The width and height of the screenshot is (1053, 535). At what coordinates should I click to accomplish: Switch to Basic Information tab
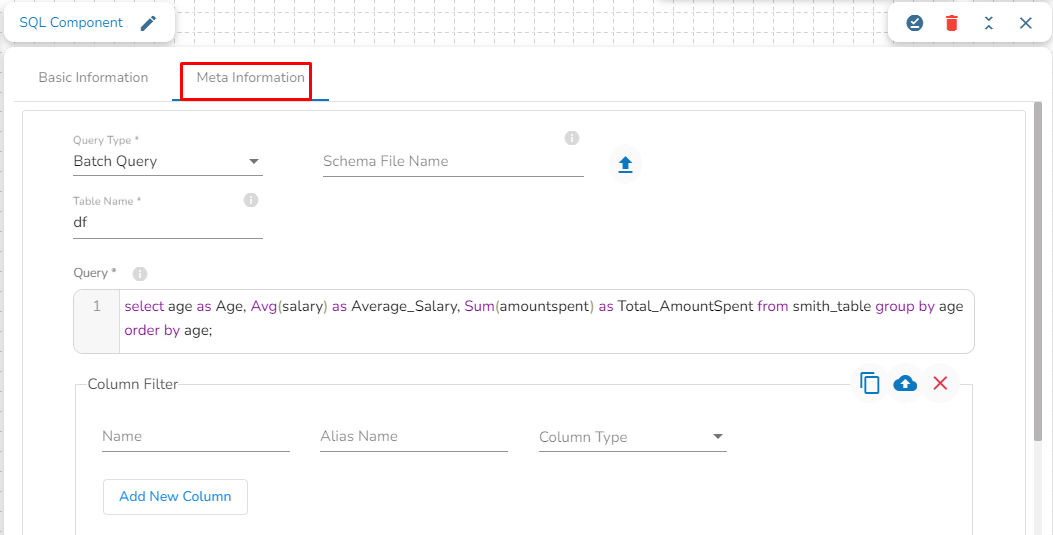click(93, 77)
